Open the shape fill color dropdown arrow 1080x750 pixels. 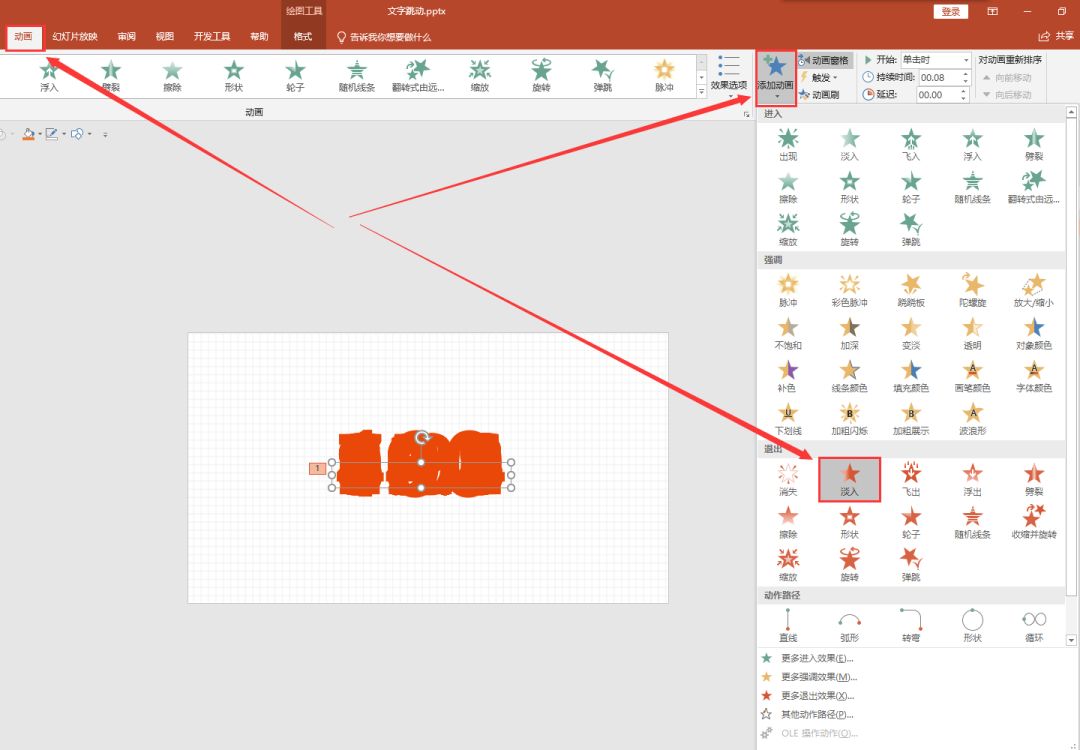pos(40,134)
